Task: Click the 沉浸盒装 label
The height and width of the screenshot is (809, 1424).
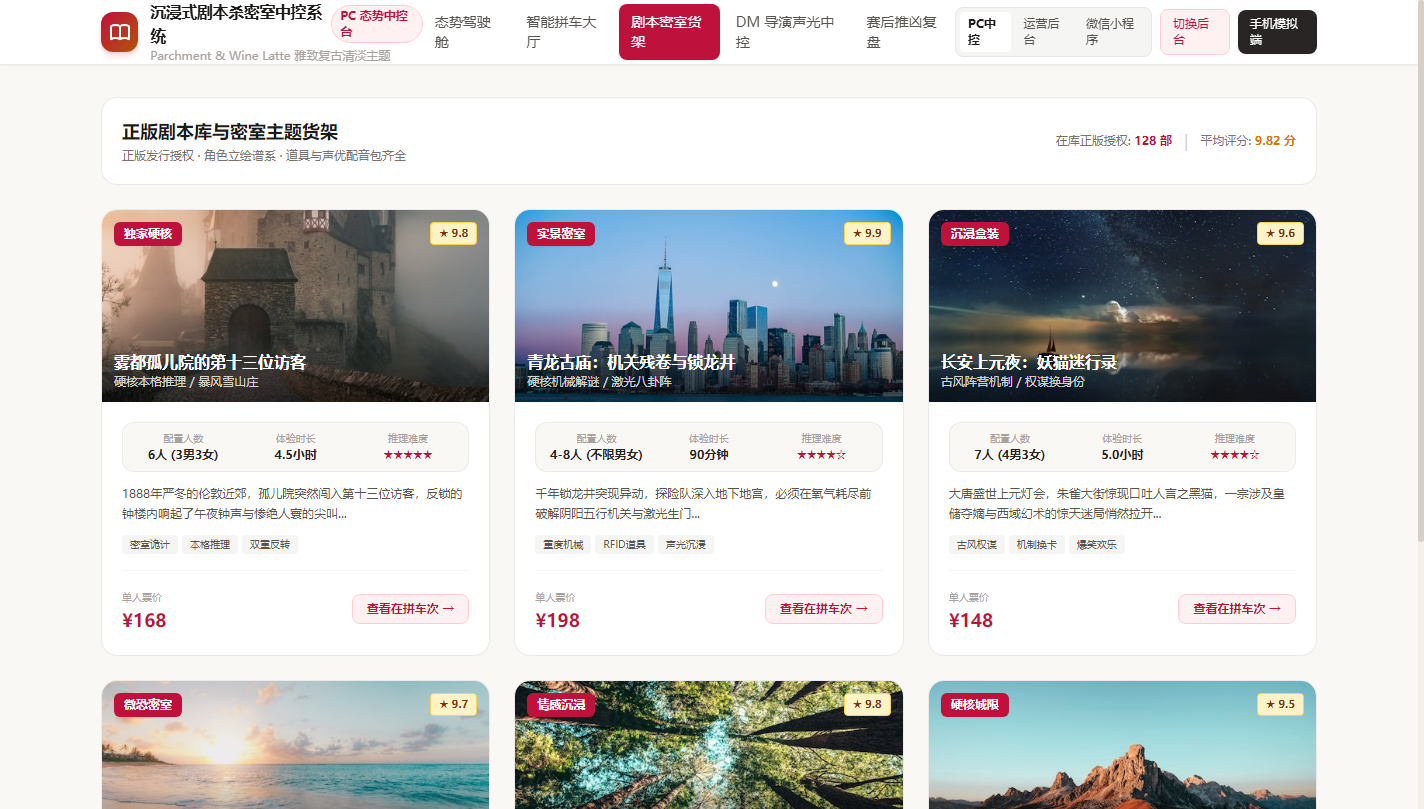Action: 975,234
